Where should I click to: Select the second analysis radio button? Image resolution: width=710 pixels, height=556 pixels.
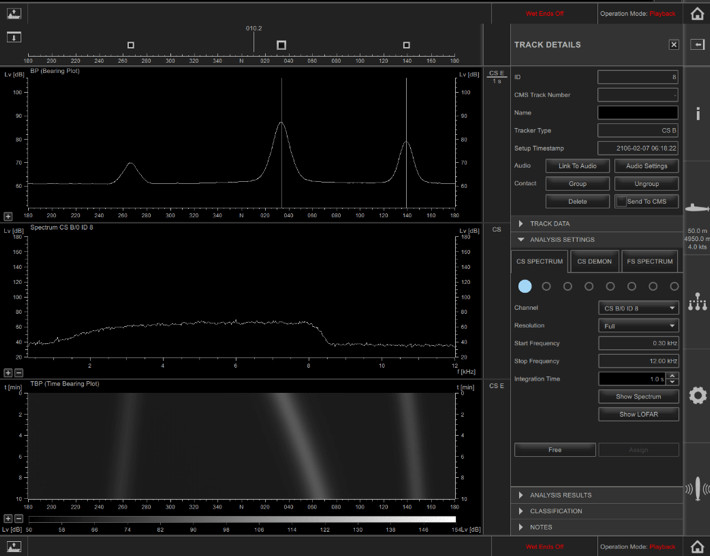coord(547,286)
